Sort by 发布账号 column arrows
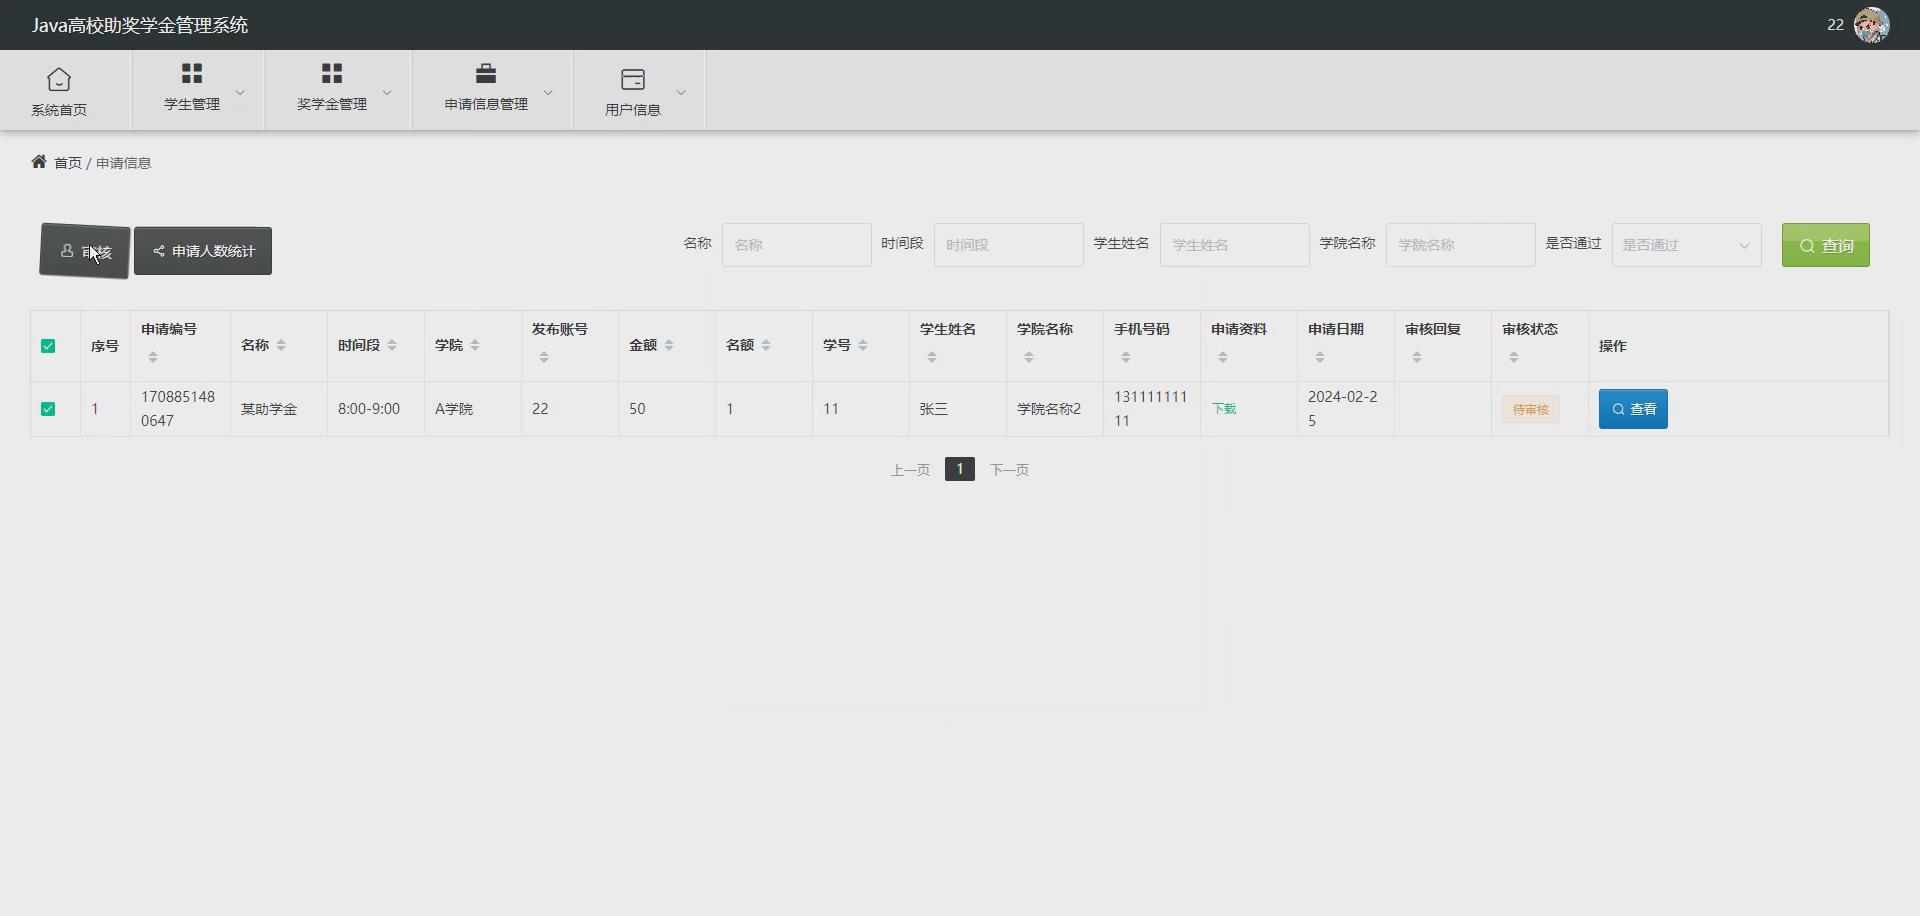The height and width of the screenshot is (916, 1920). [544, 357]
